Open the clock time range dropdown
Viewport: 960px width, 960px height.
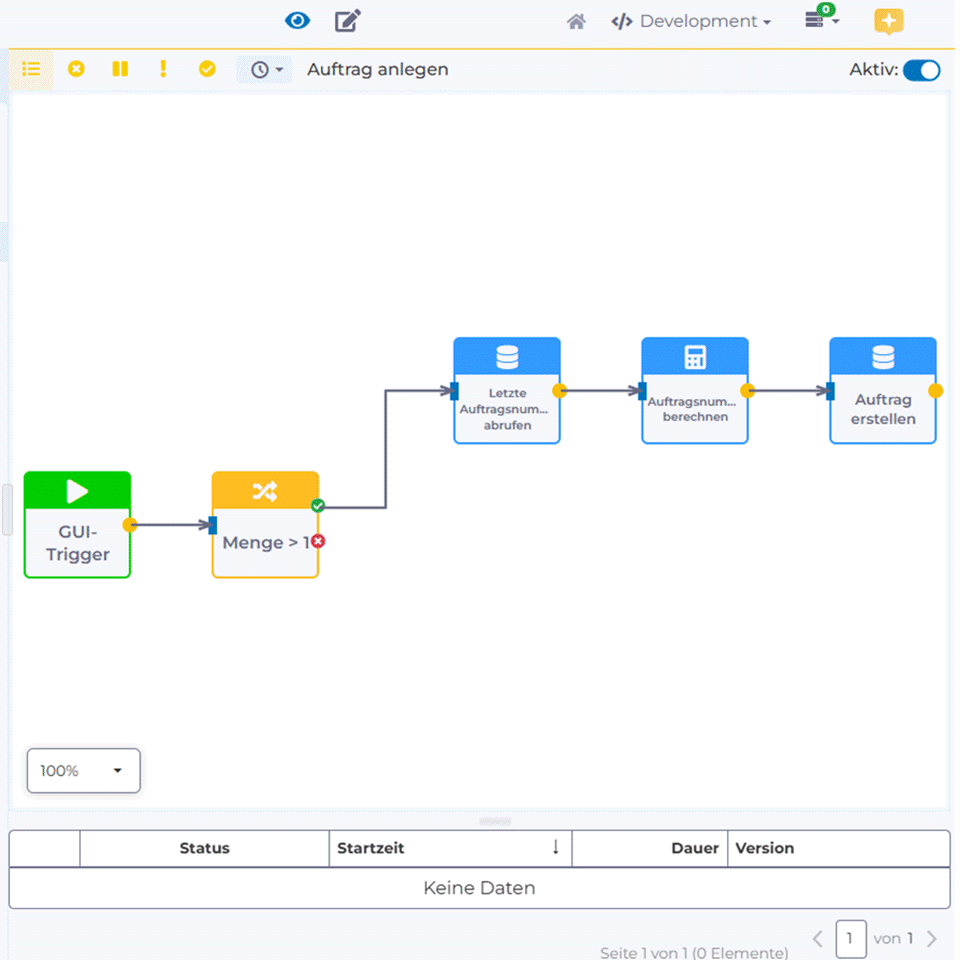coord(265,70)
